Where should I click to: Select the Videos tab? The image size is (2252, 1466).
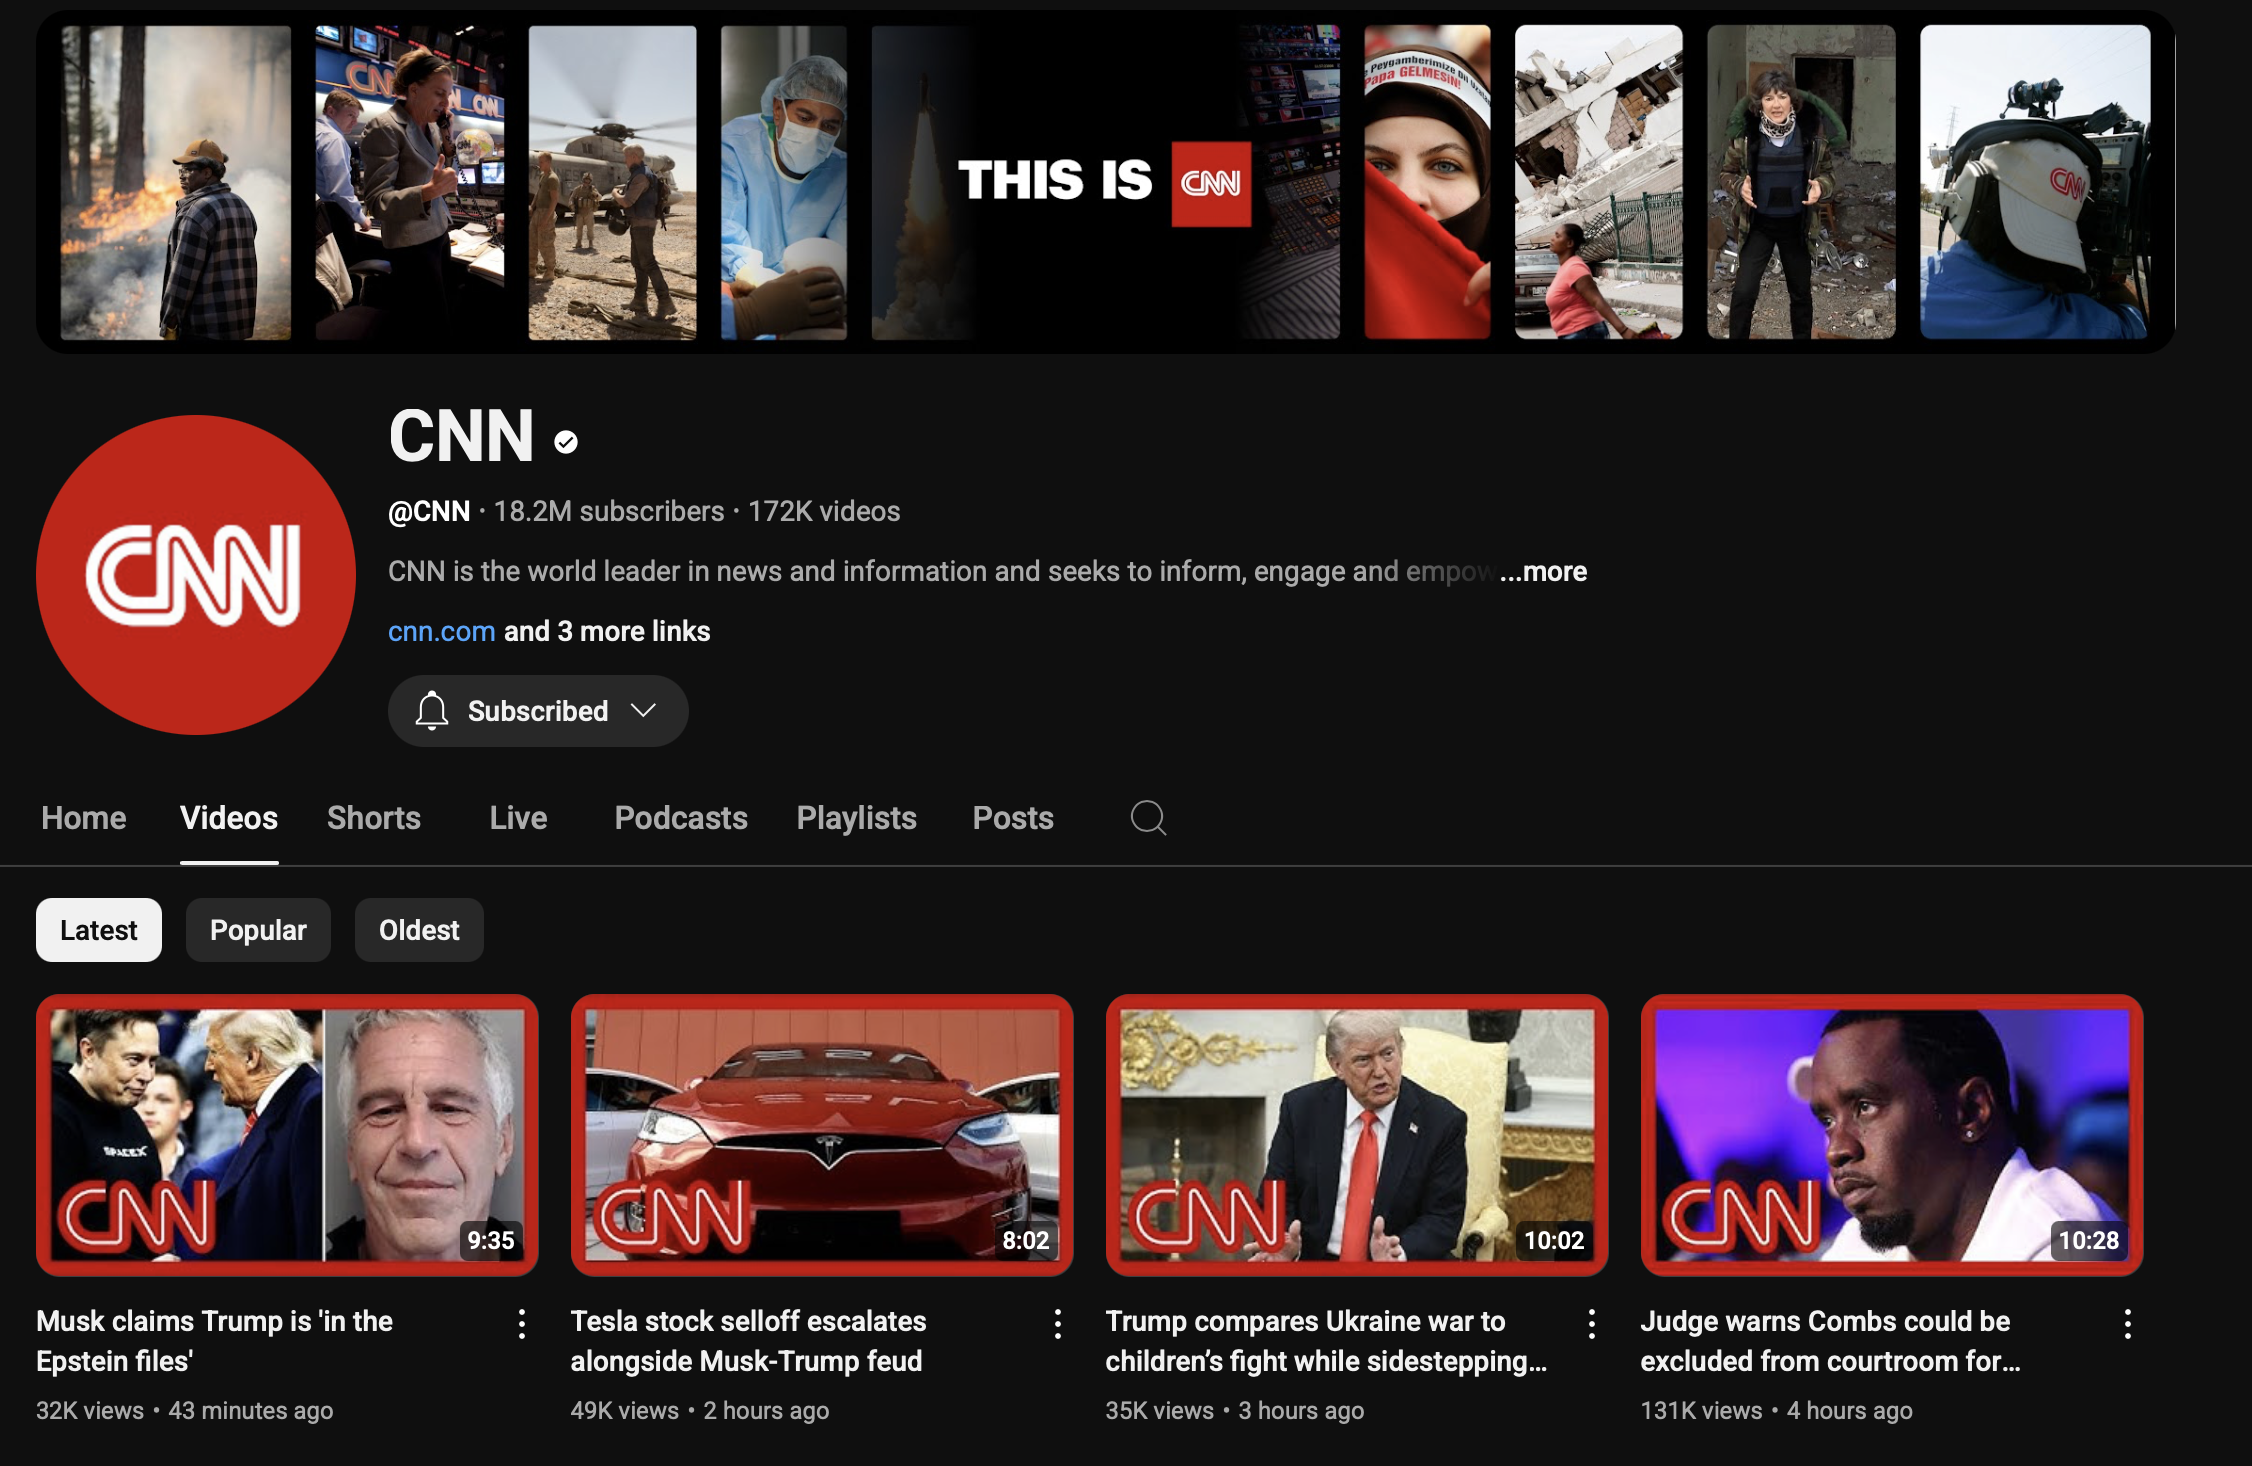229,818
